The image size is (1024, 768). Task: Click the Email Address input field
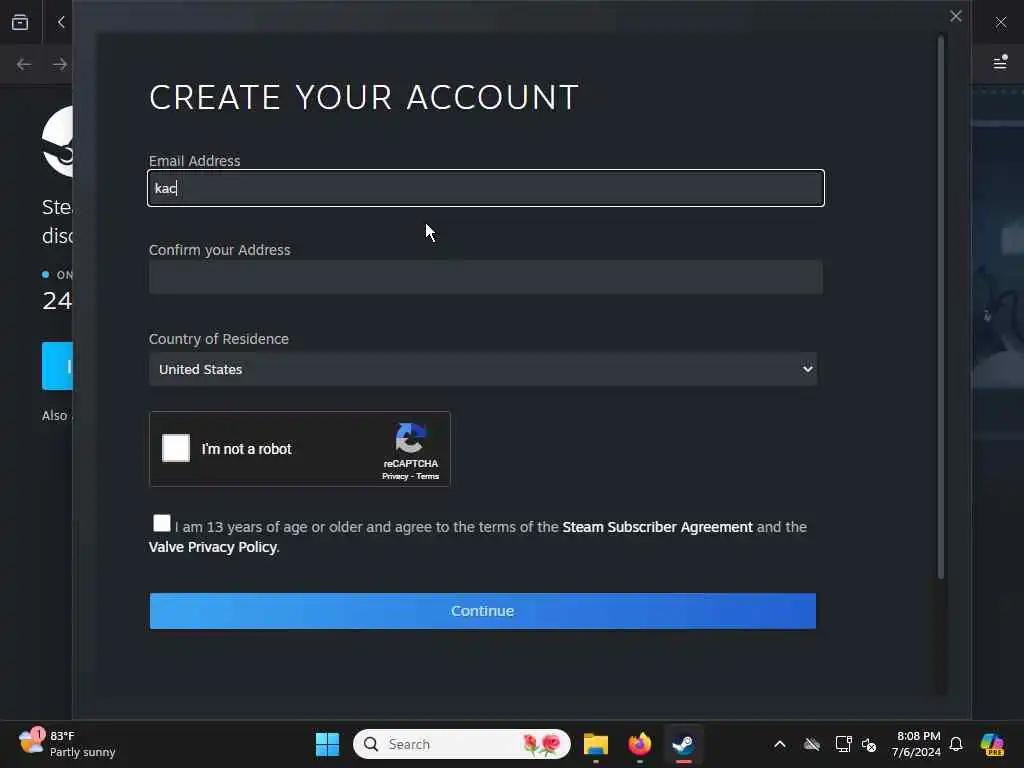click(x=486, y=188)
